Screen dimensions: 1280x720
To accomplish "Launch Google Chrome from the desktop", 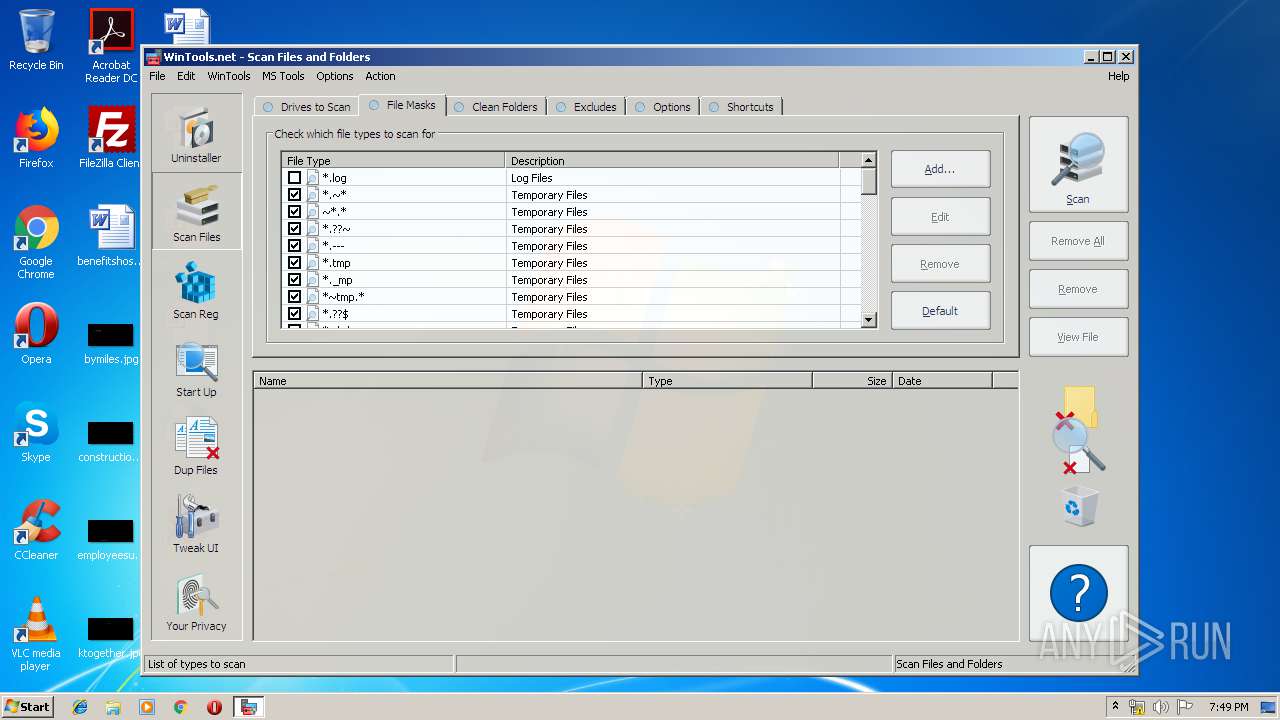I will click(36, 242).
